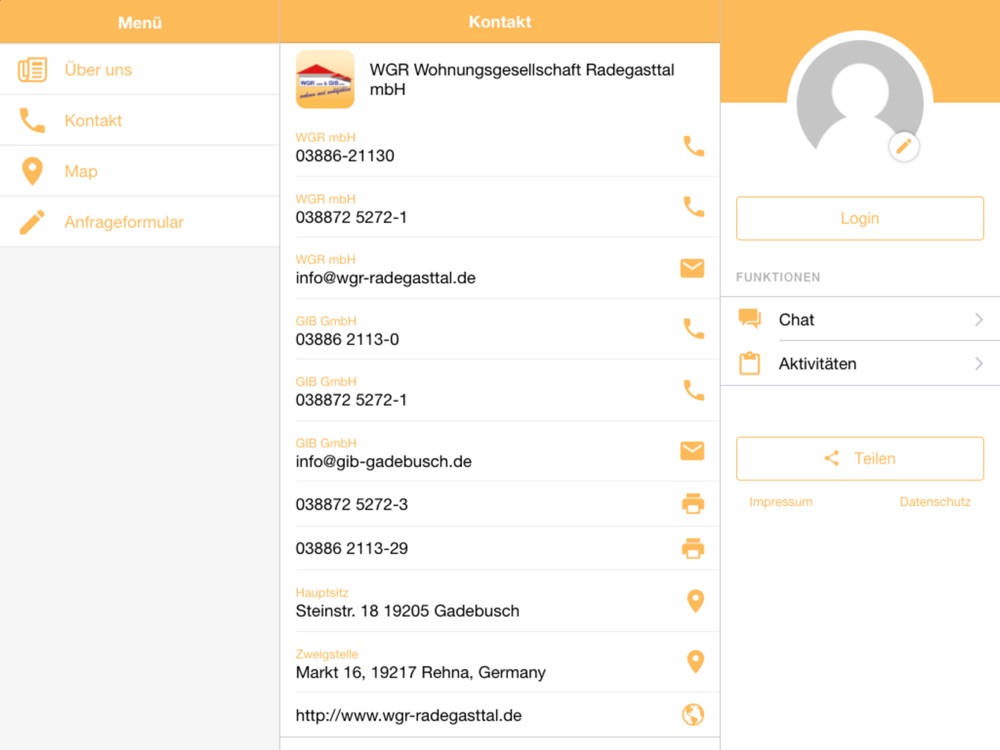Open the link http://www.wgr-radegasttal.de
This screenshot has width=1000, height=750.
tap(409, 716)
